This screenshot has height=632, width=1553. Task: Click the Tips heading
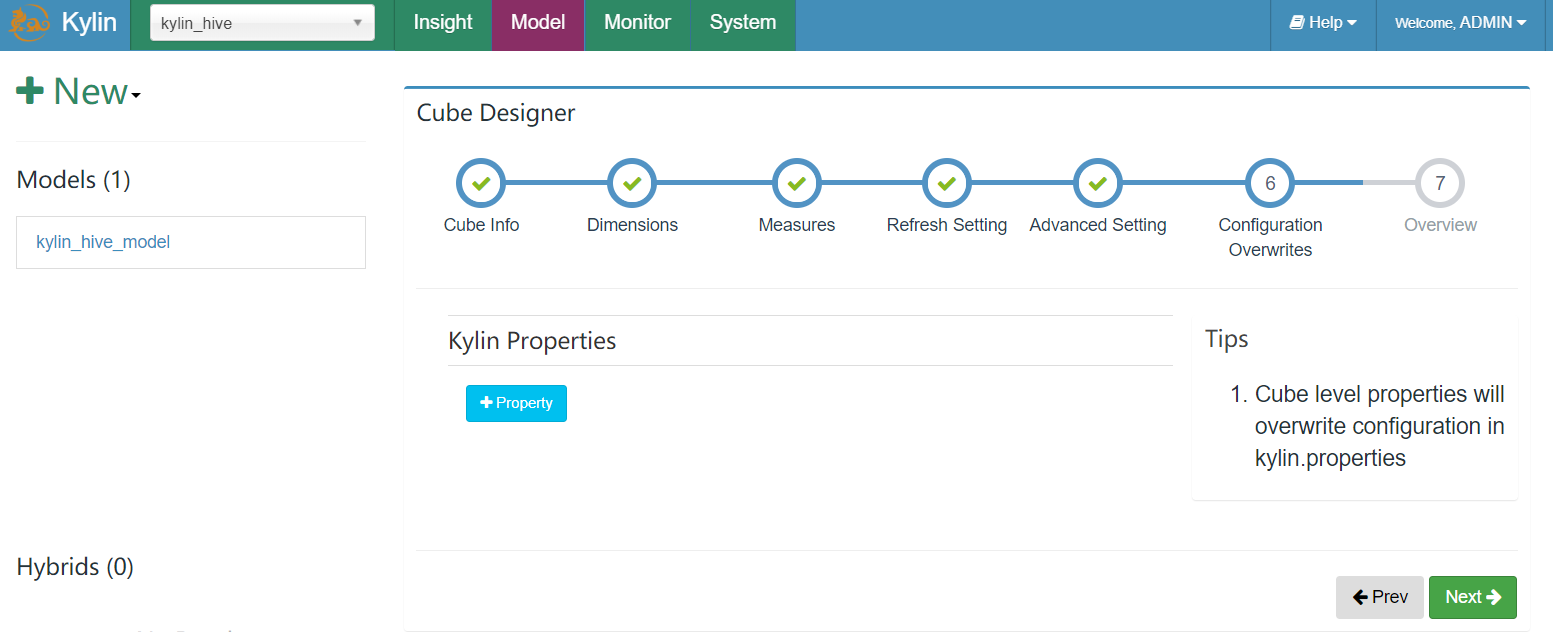[x=1227, y=339]
